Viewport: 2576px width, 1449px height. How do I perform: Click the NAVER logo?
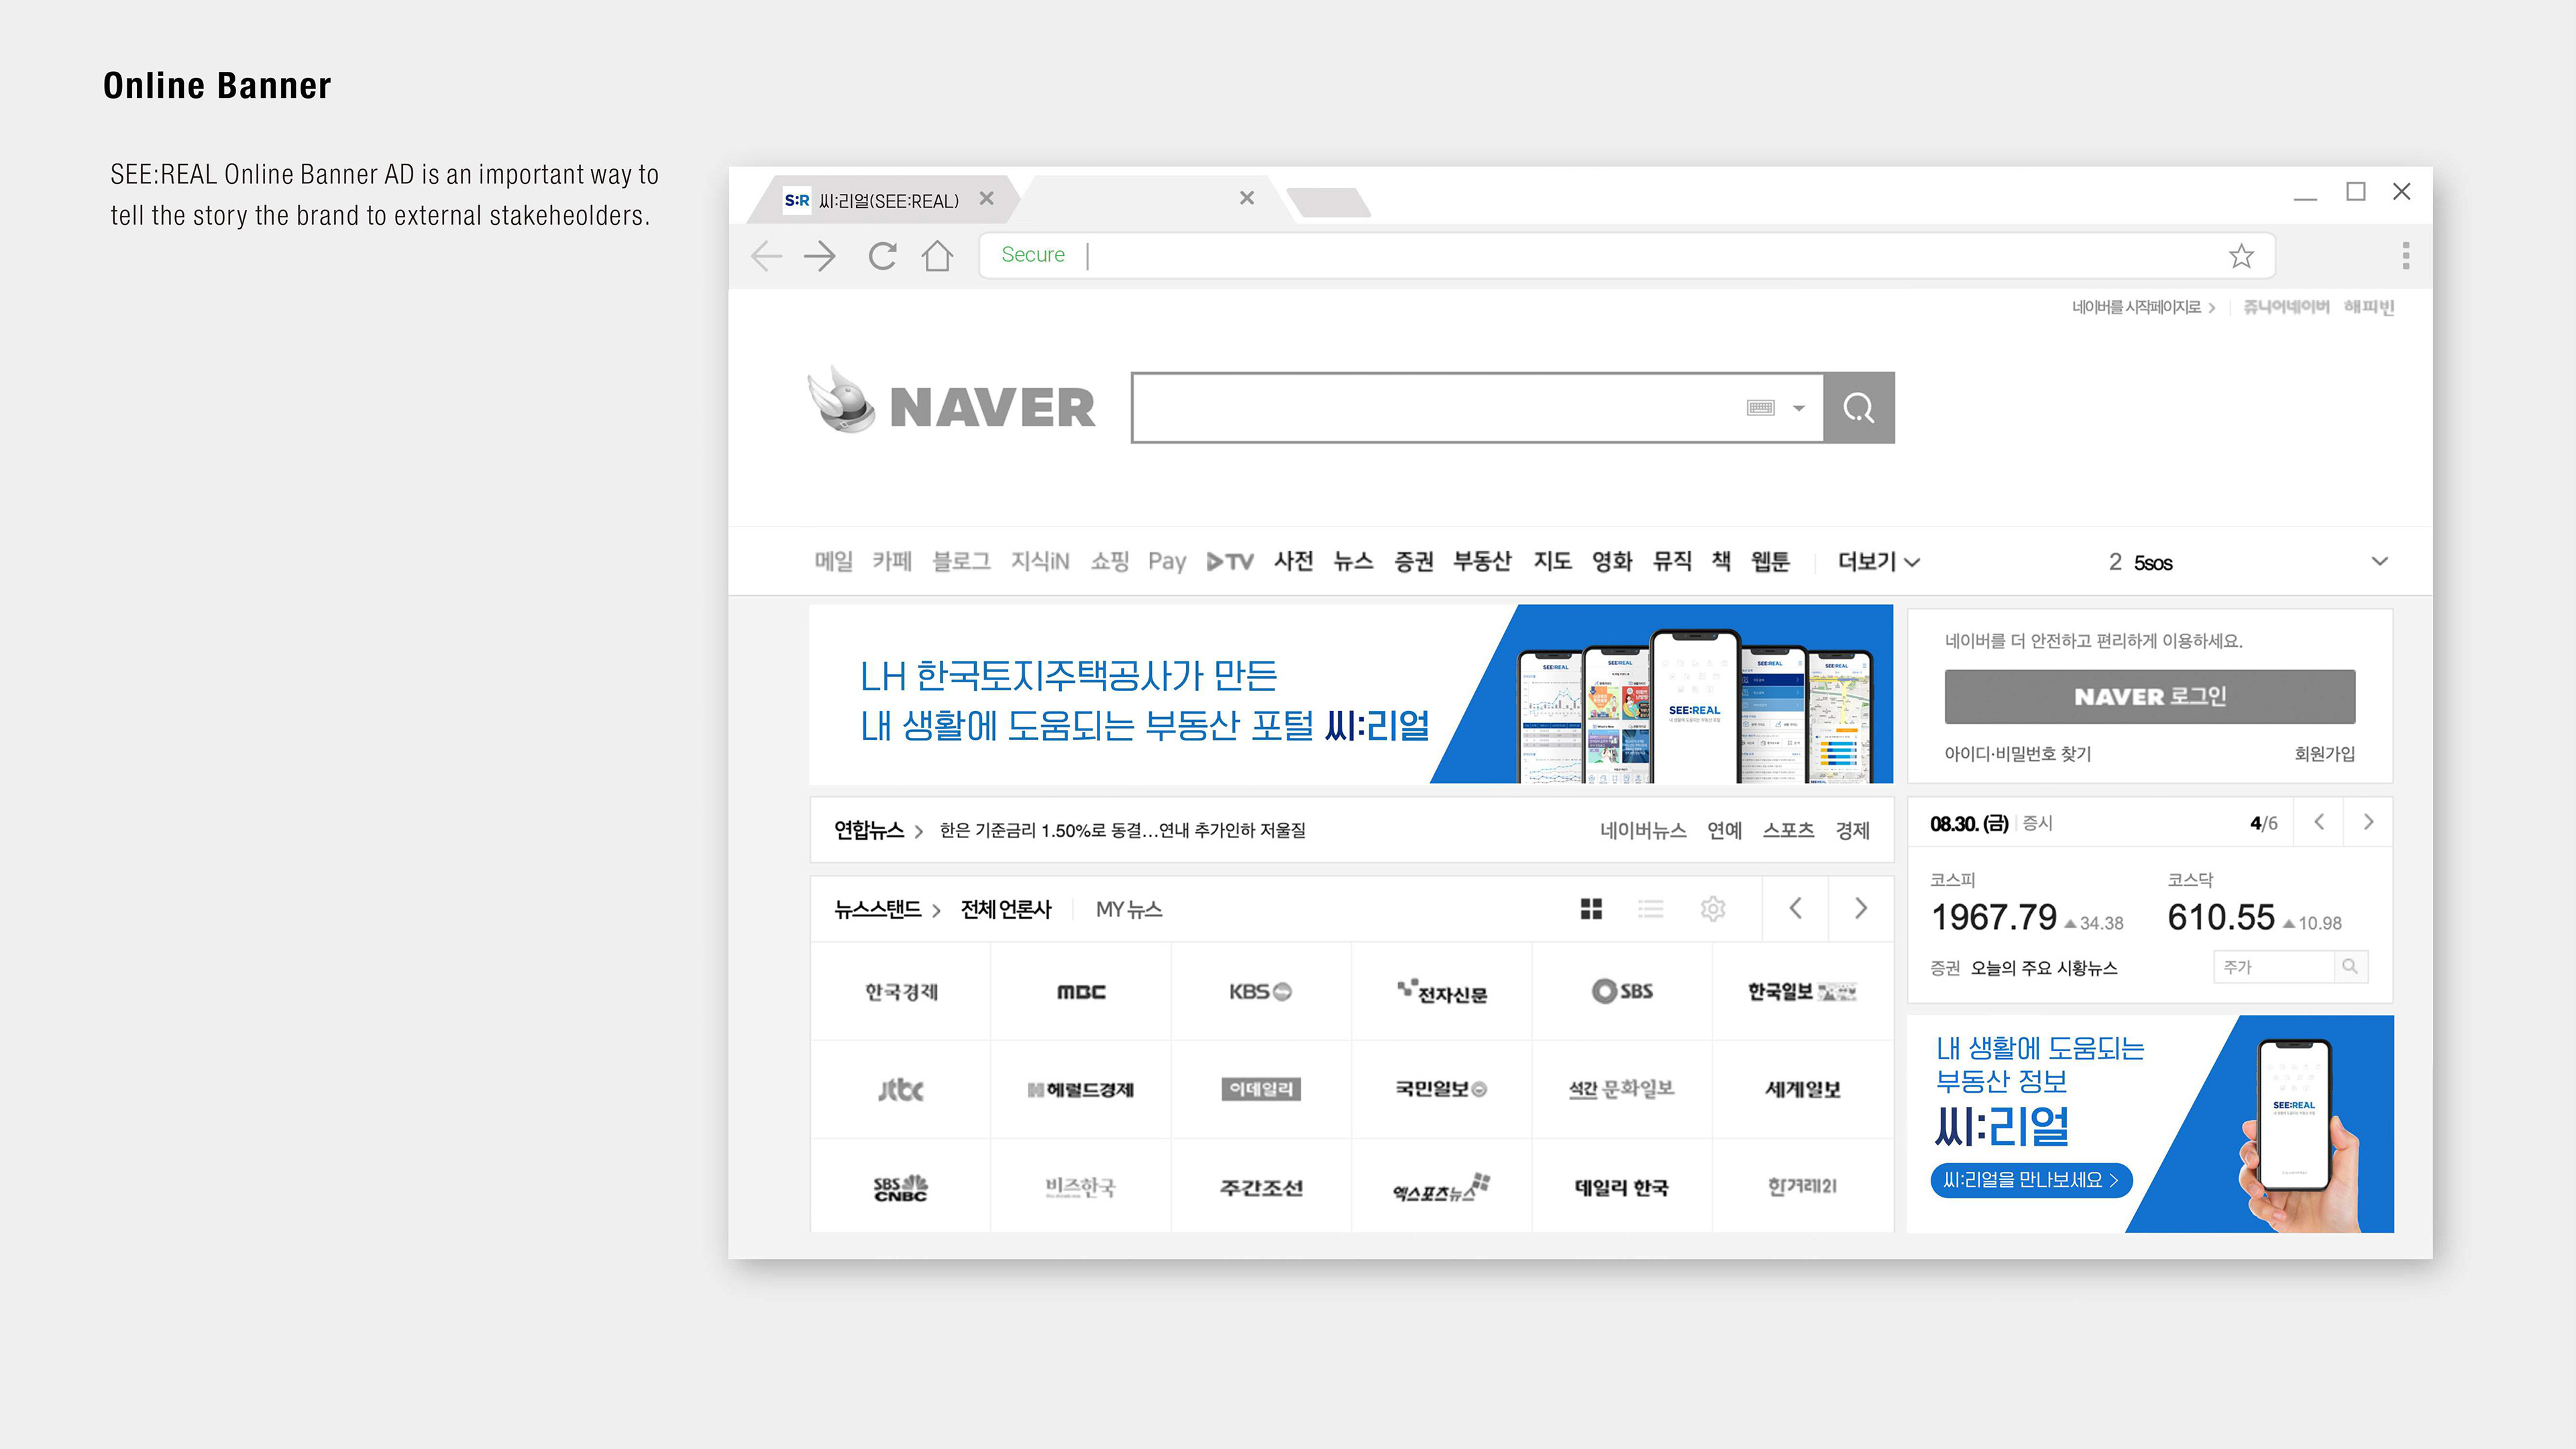click(951, 401)
